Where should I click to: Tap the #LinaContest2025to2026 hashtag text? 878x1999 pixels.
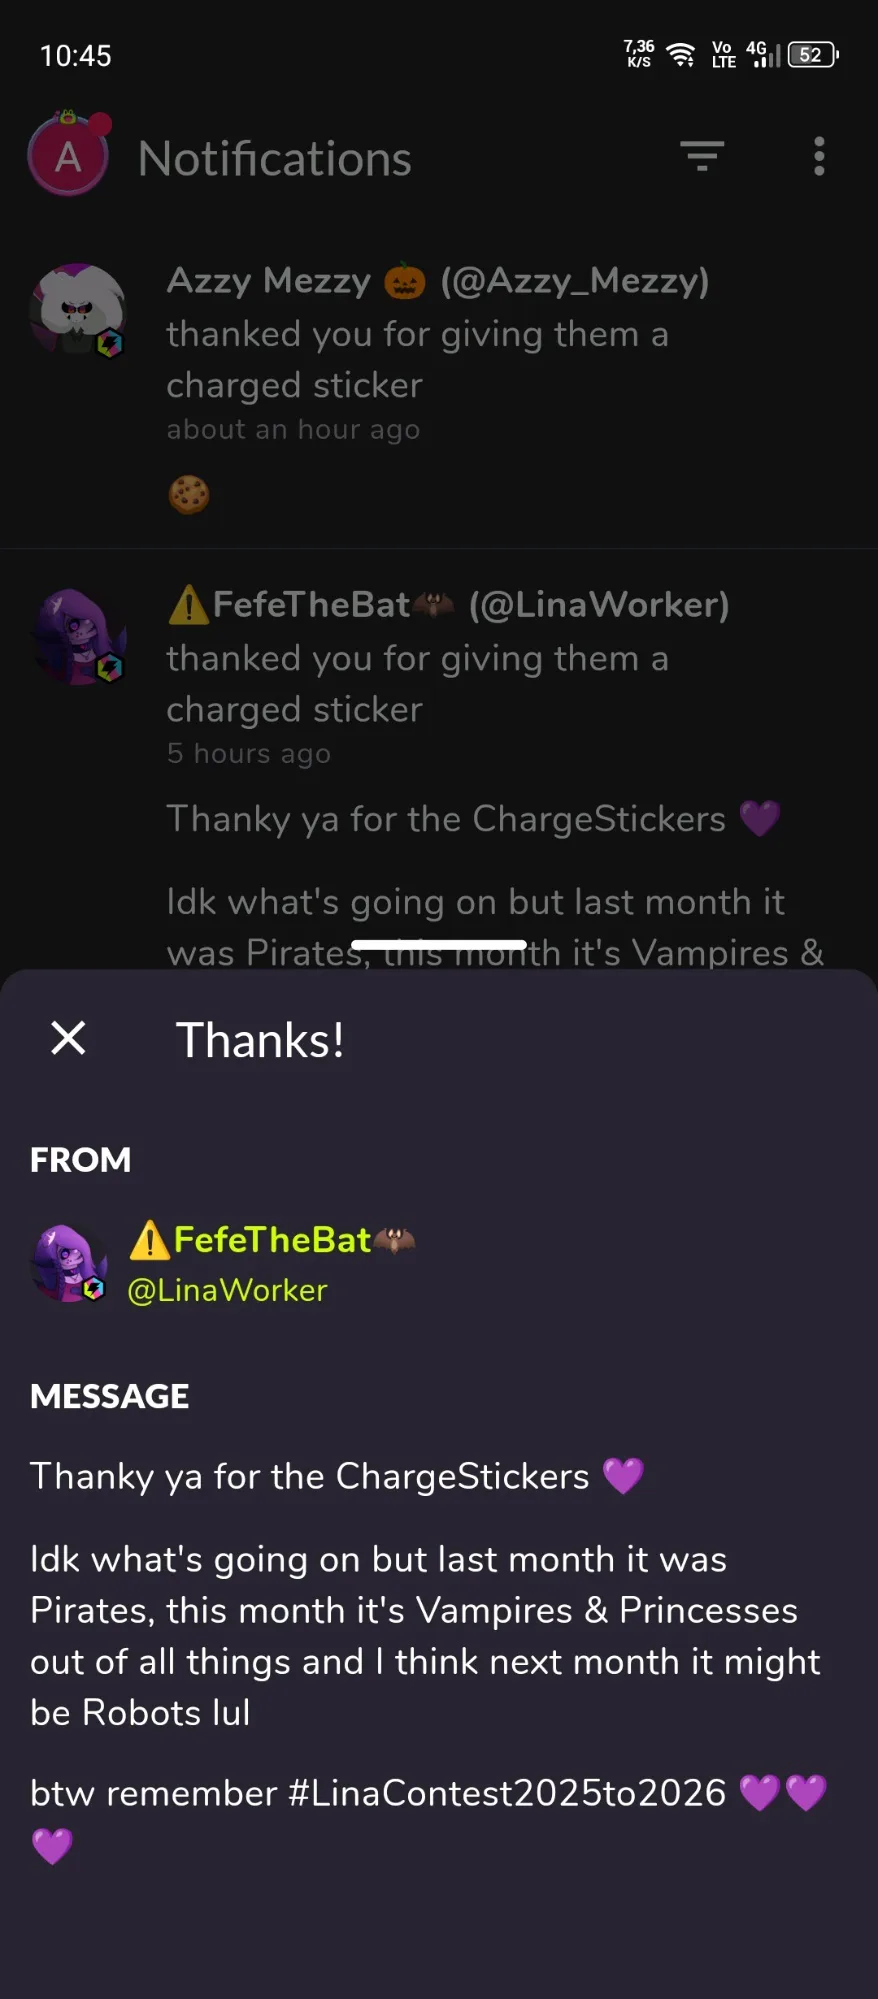pos(507,1793)
